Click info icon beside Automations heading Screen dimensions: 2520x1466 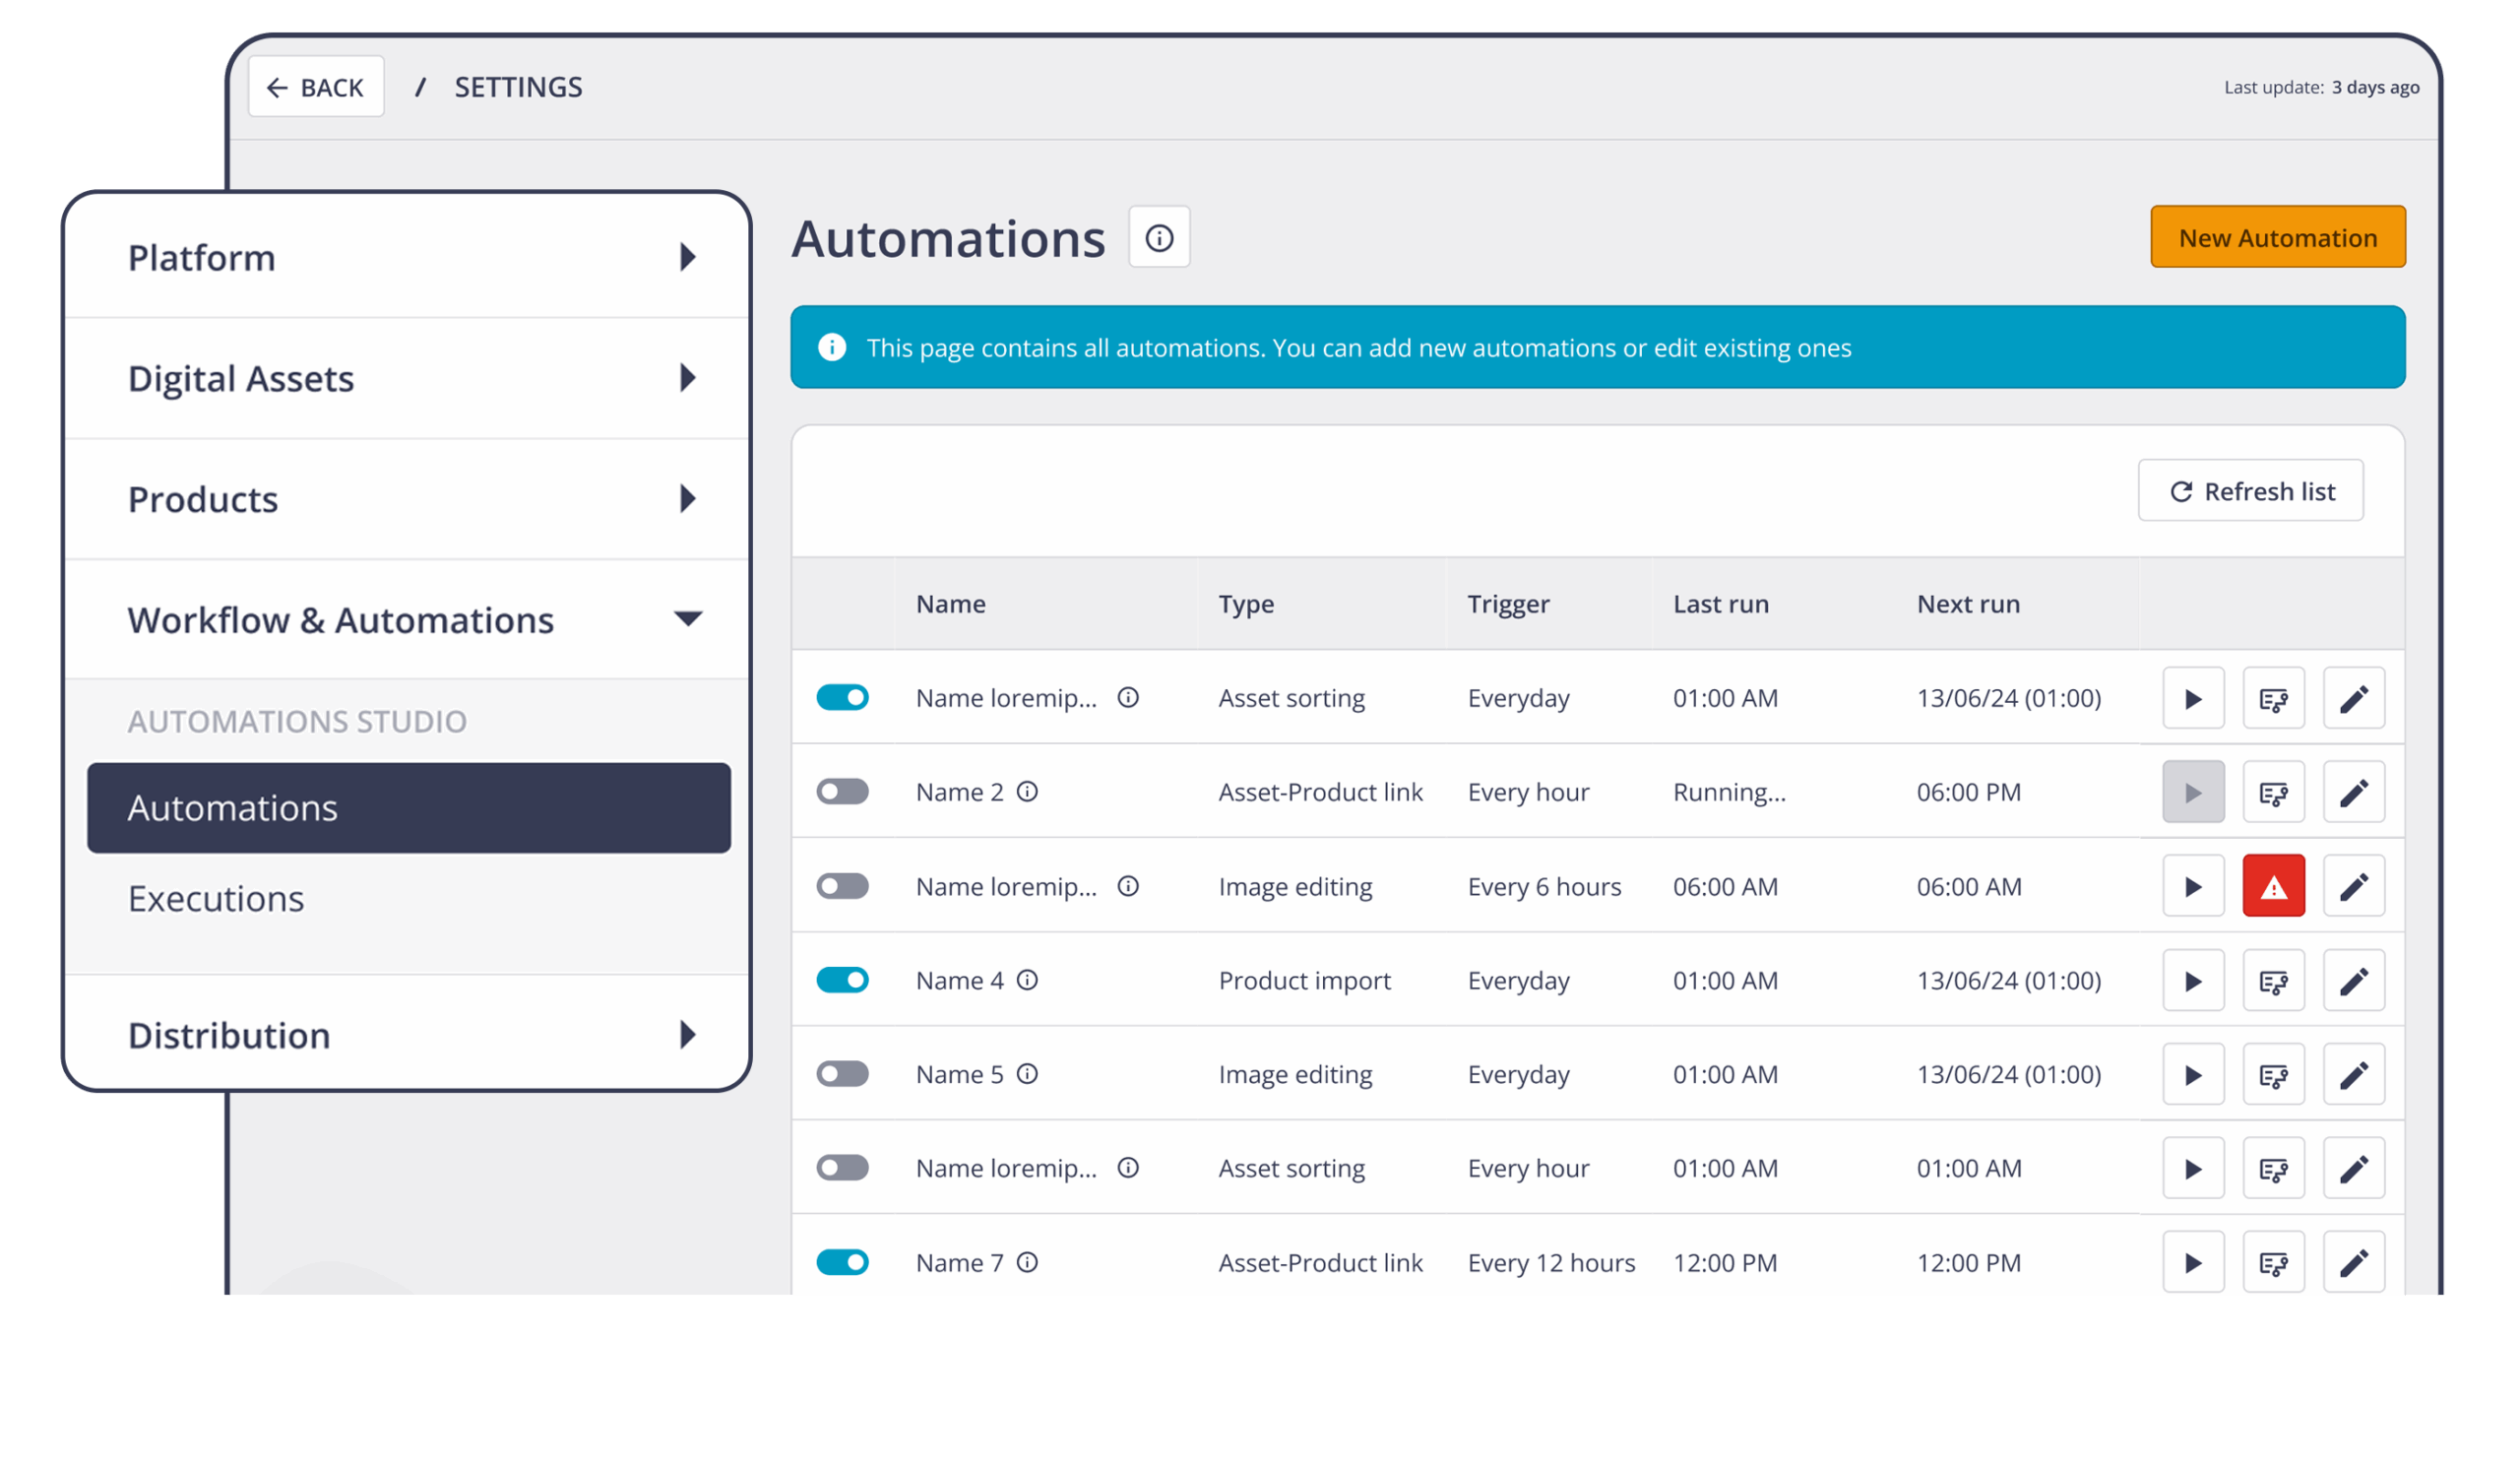pyautogui.click(x=1159, y=238)
